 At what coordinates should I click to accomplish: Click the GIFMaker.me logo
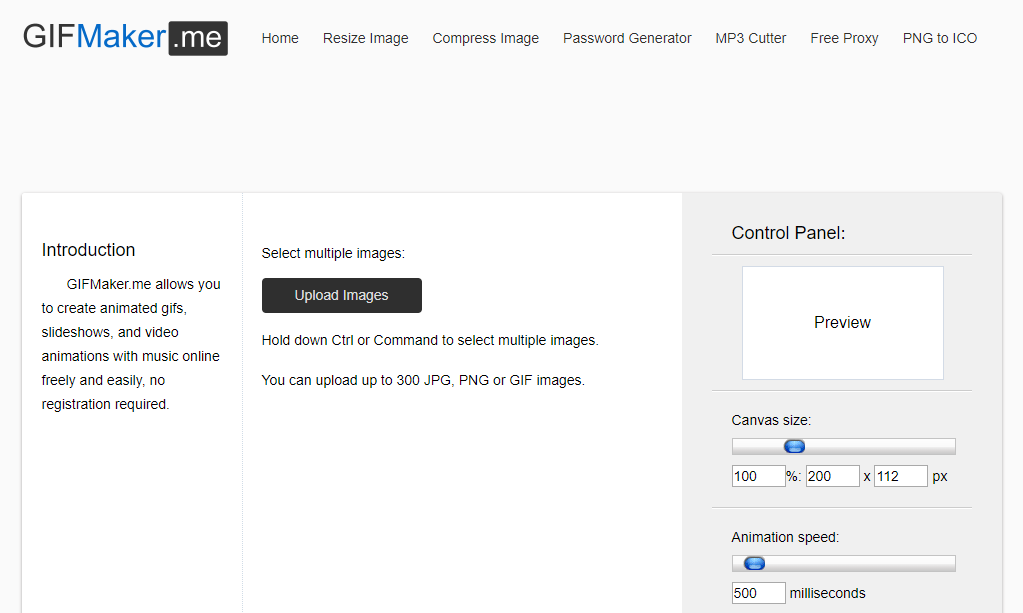tap(125, 37)
